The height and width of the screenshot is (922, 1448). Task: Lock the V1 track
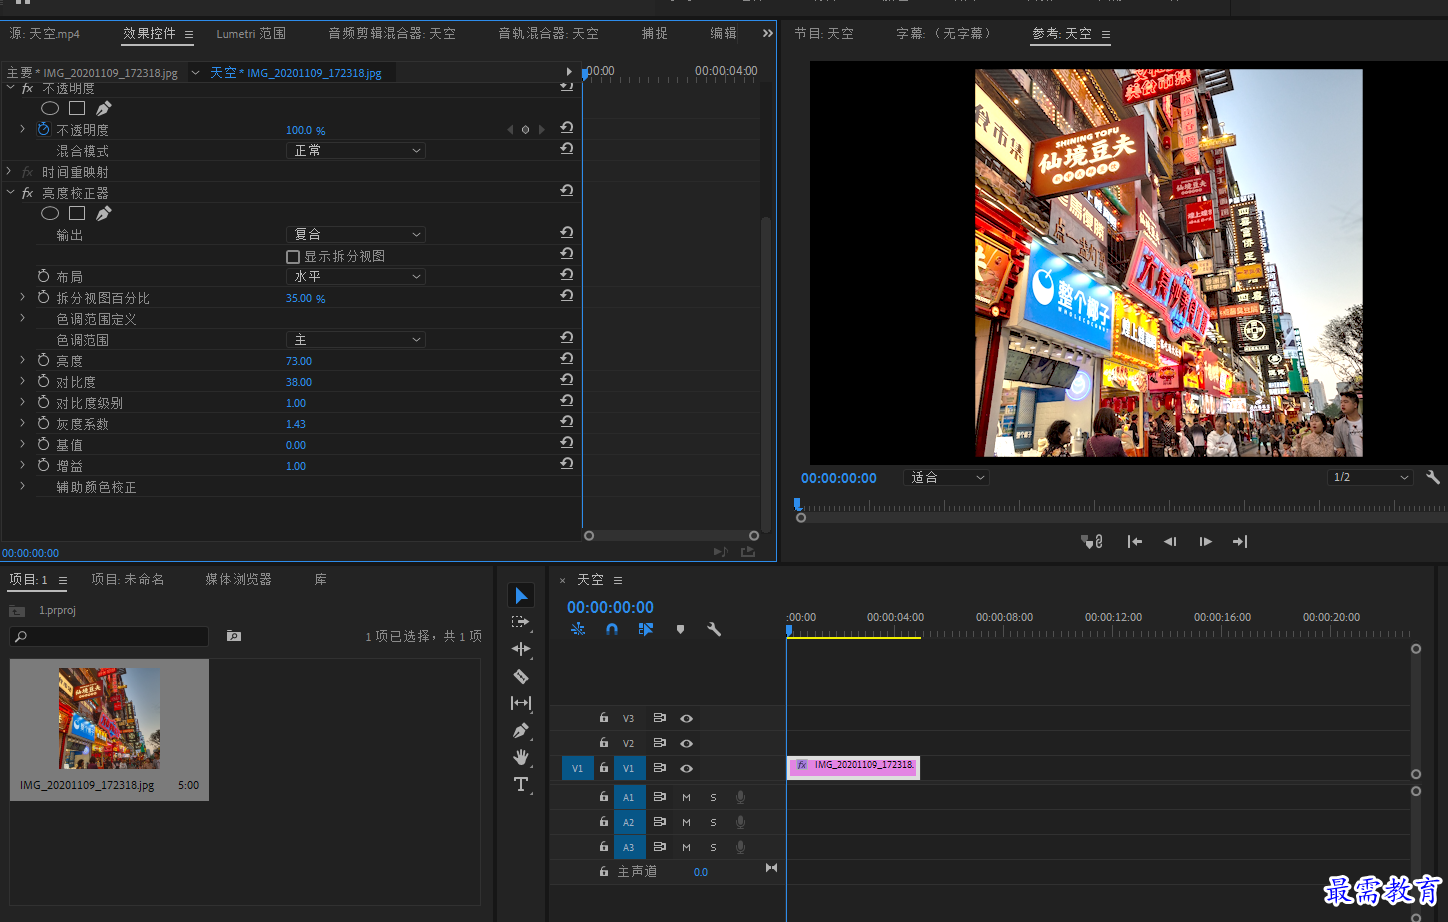604,768
